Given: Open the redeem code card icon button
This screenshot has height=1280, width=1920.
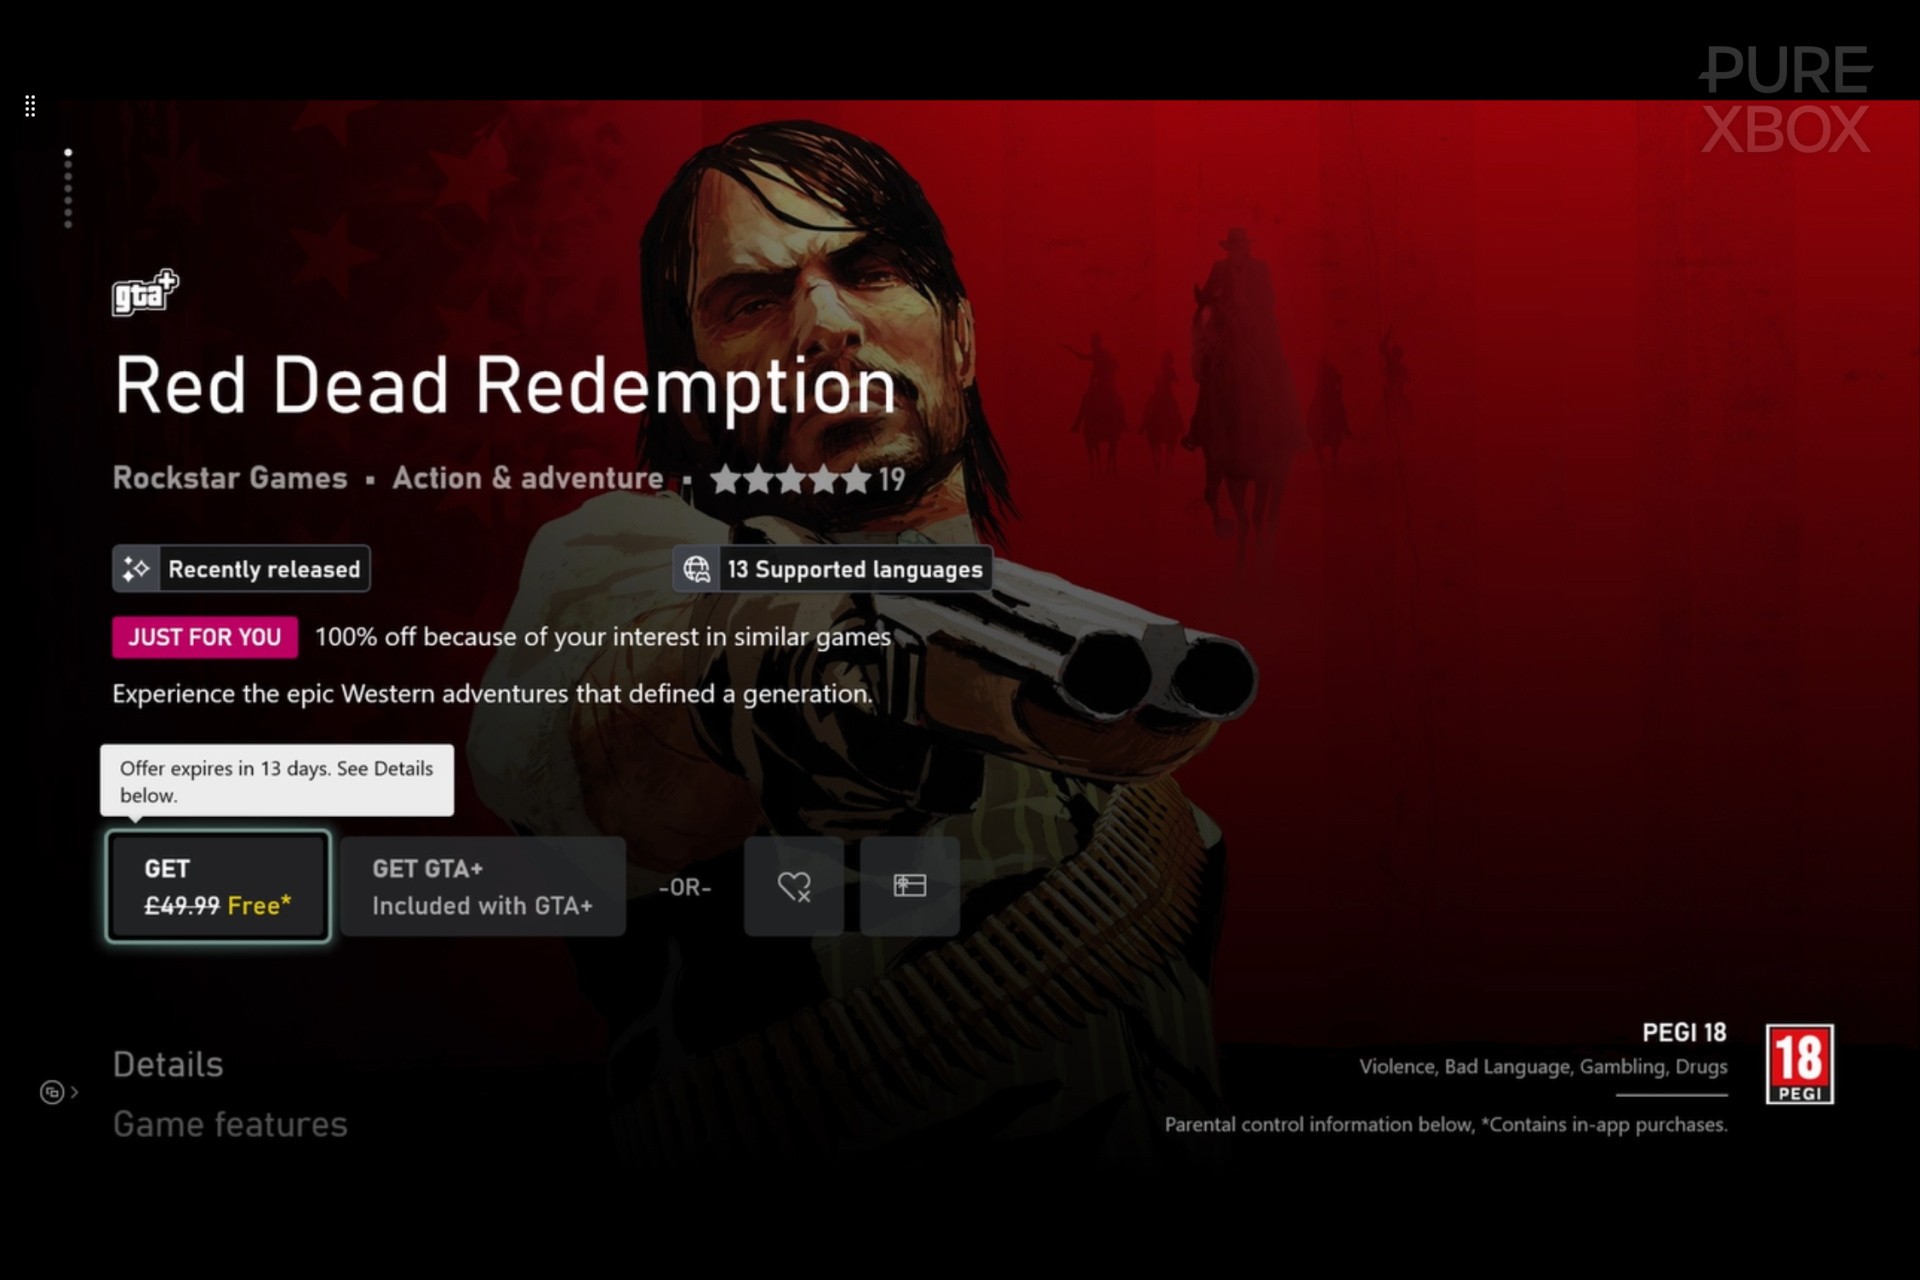Looking at the screenshot, I should [909, 886].
